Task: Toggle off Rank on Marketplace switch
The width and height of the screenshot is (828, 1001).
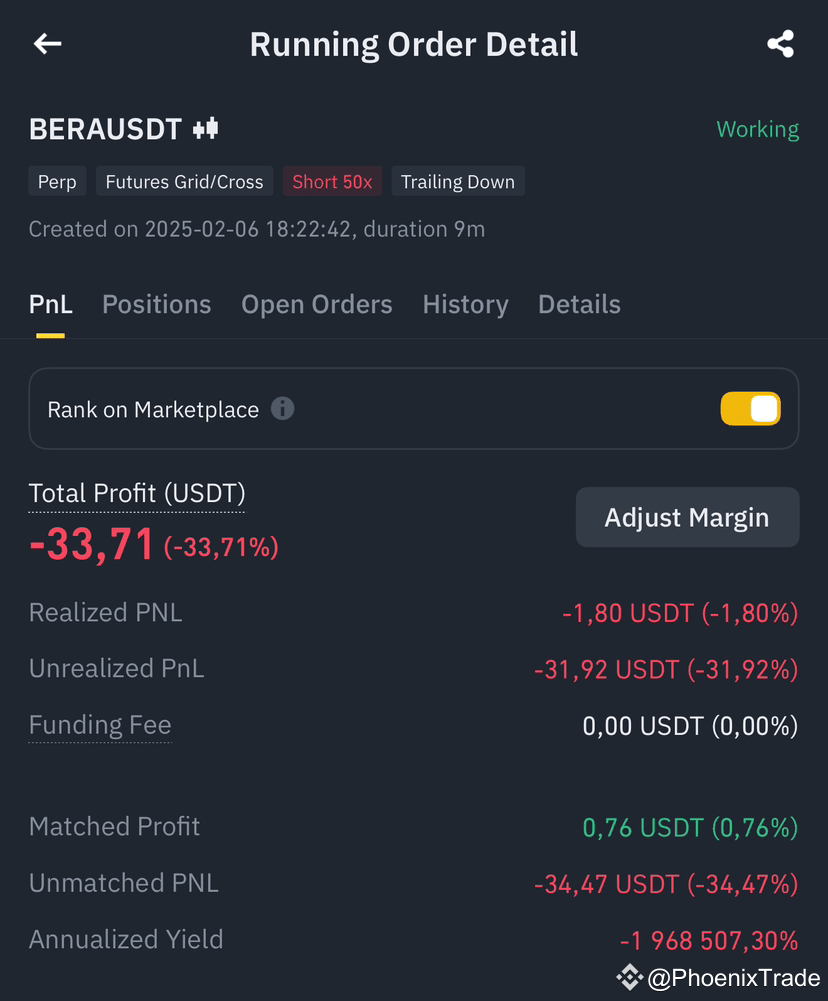Action: click(x=751, y=409)
